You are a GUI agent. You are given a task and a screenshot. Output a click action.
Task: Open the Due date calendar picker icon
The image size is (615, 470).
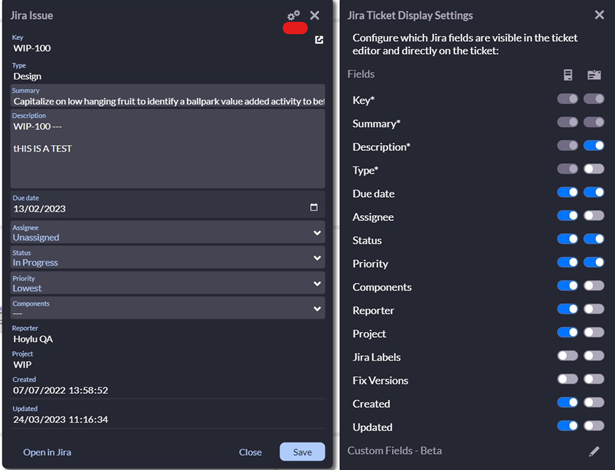[x=314, y=207]
